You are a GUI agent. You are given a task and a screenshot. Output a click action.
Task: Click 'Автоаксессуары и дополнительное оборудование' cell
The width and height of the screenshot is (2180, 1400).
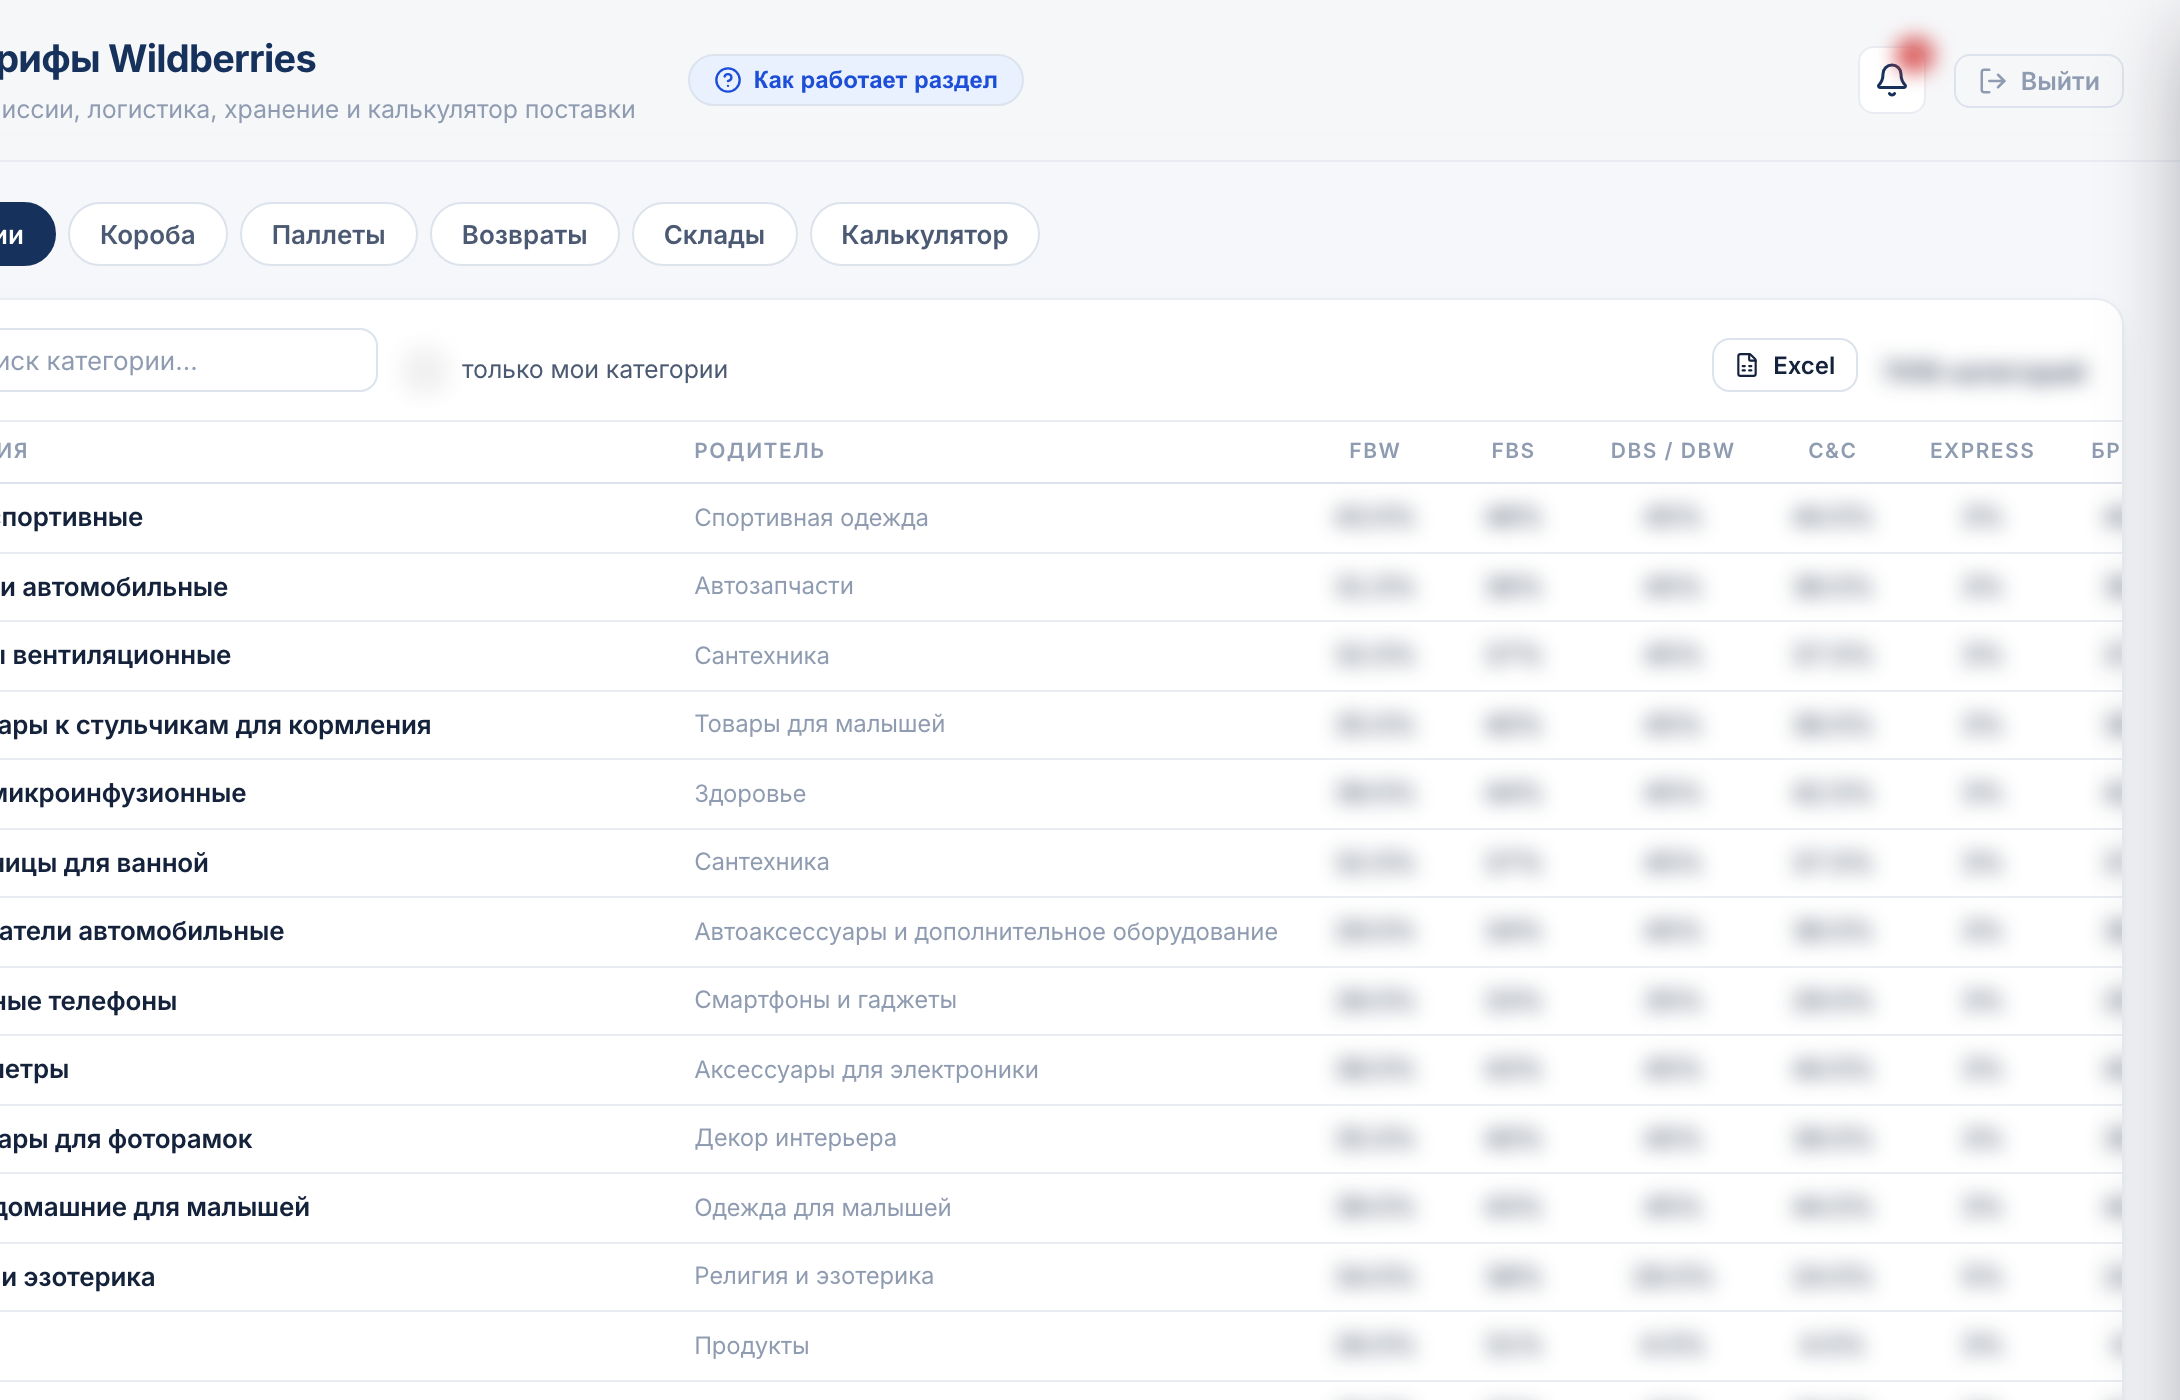point(986,932)
